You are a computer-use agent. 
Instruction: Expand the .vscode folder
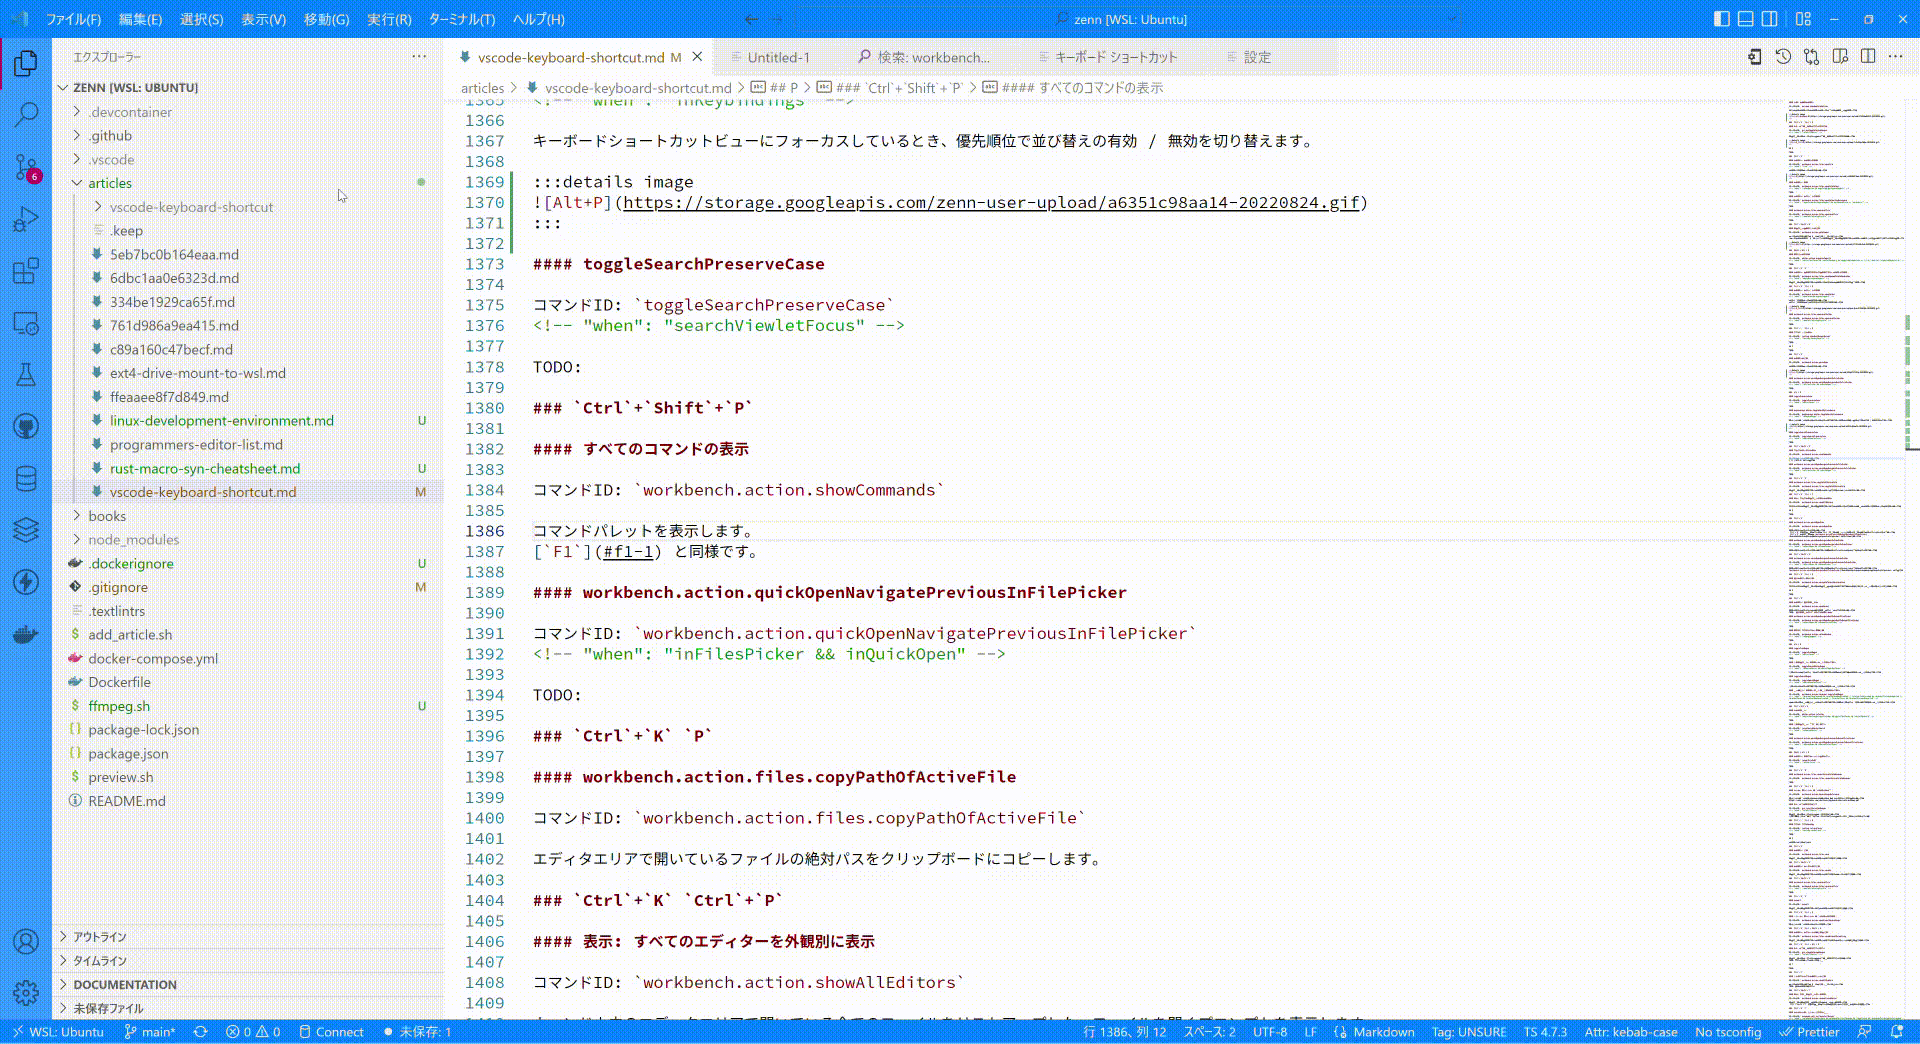coord(111,160)
